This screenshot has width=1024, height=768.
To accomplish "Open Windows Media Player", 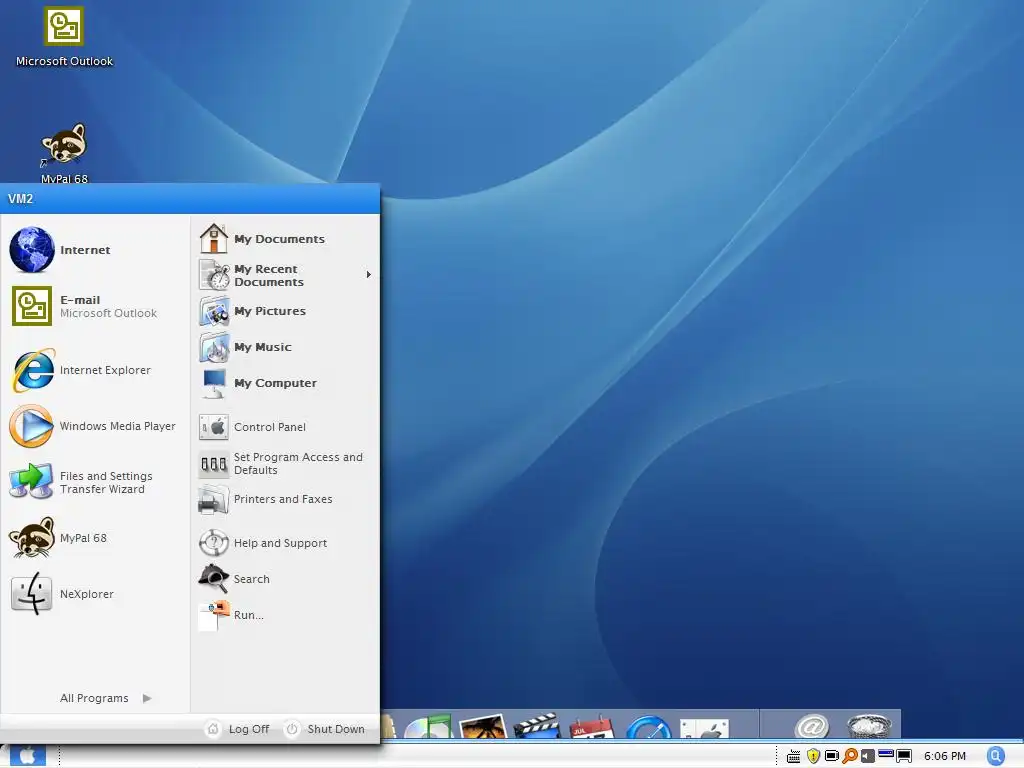I will [x=95, y=426].
